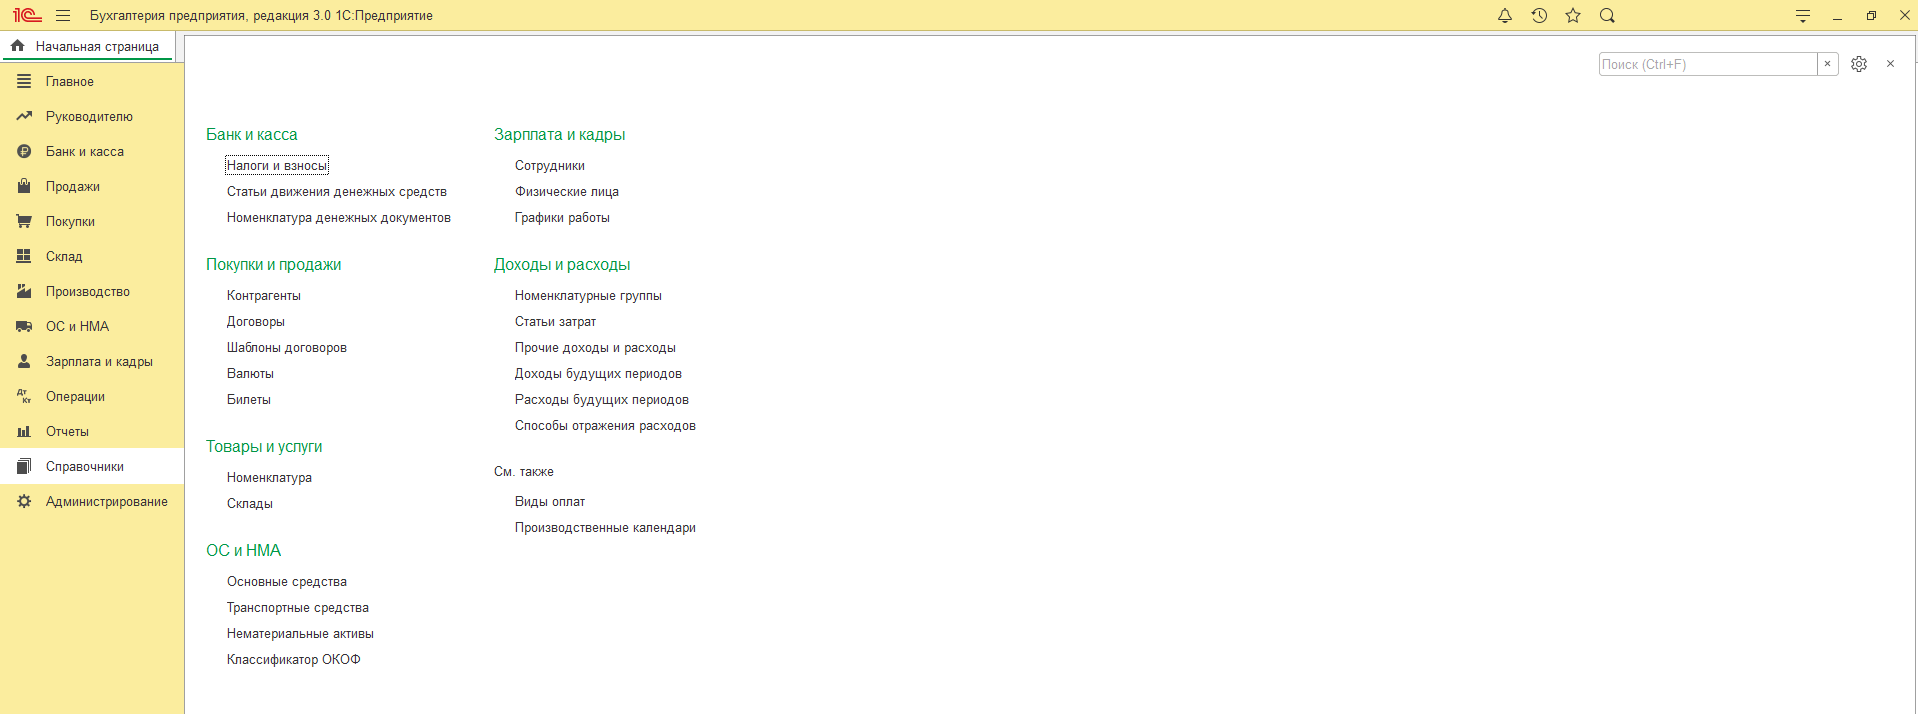The image size is (1918, 714).
Task: Open the hamburger main menu icon
Action: point(63,16)
